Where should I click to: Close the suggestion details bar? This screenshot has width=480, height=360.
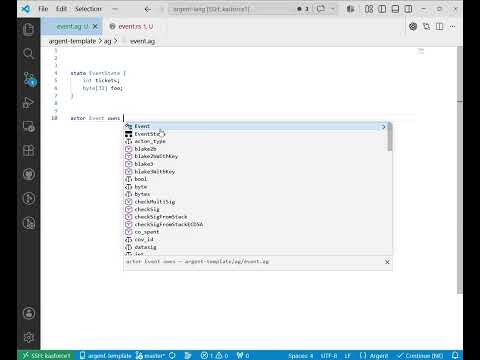point(387,262)
